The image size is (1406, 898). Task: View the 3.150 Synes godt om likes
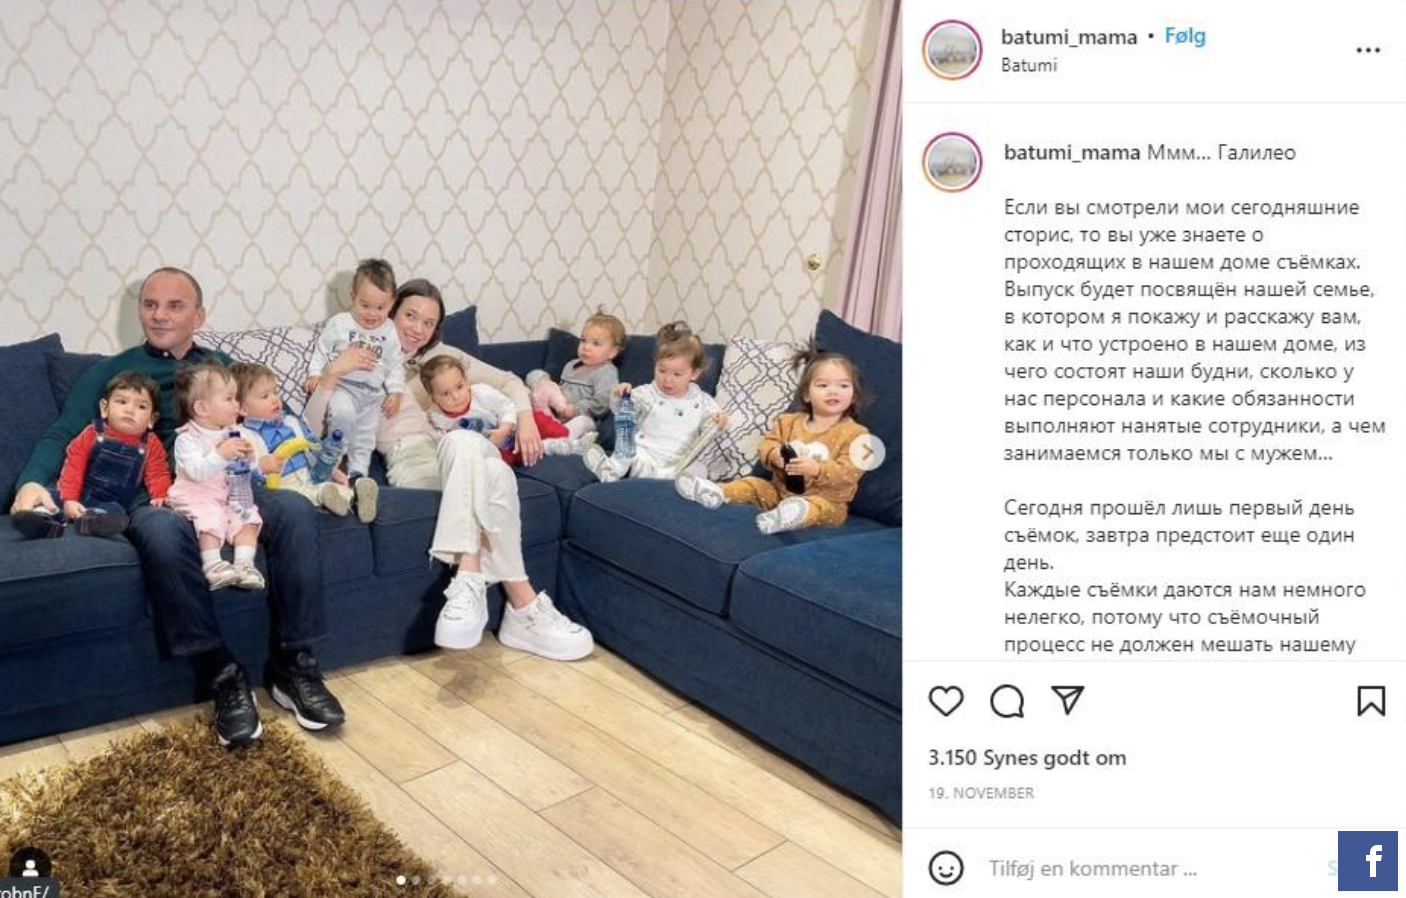[1027, 758]
